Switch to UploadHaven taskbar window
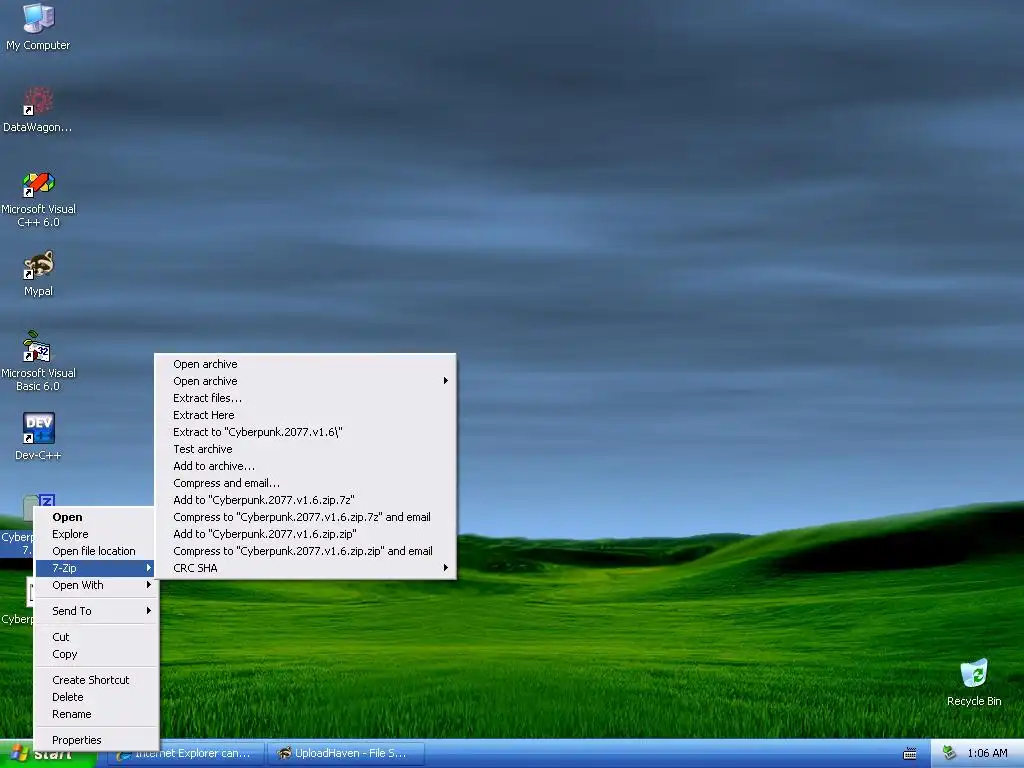 346,754
